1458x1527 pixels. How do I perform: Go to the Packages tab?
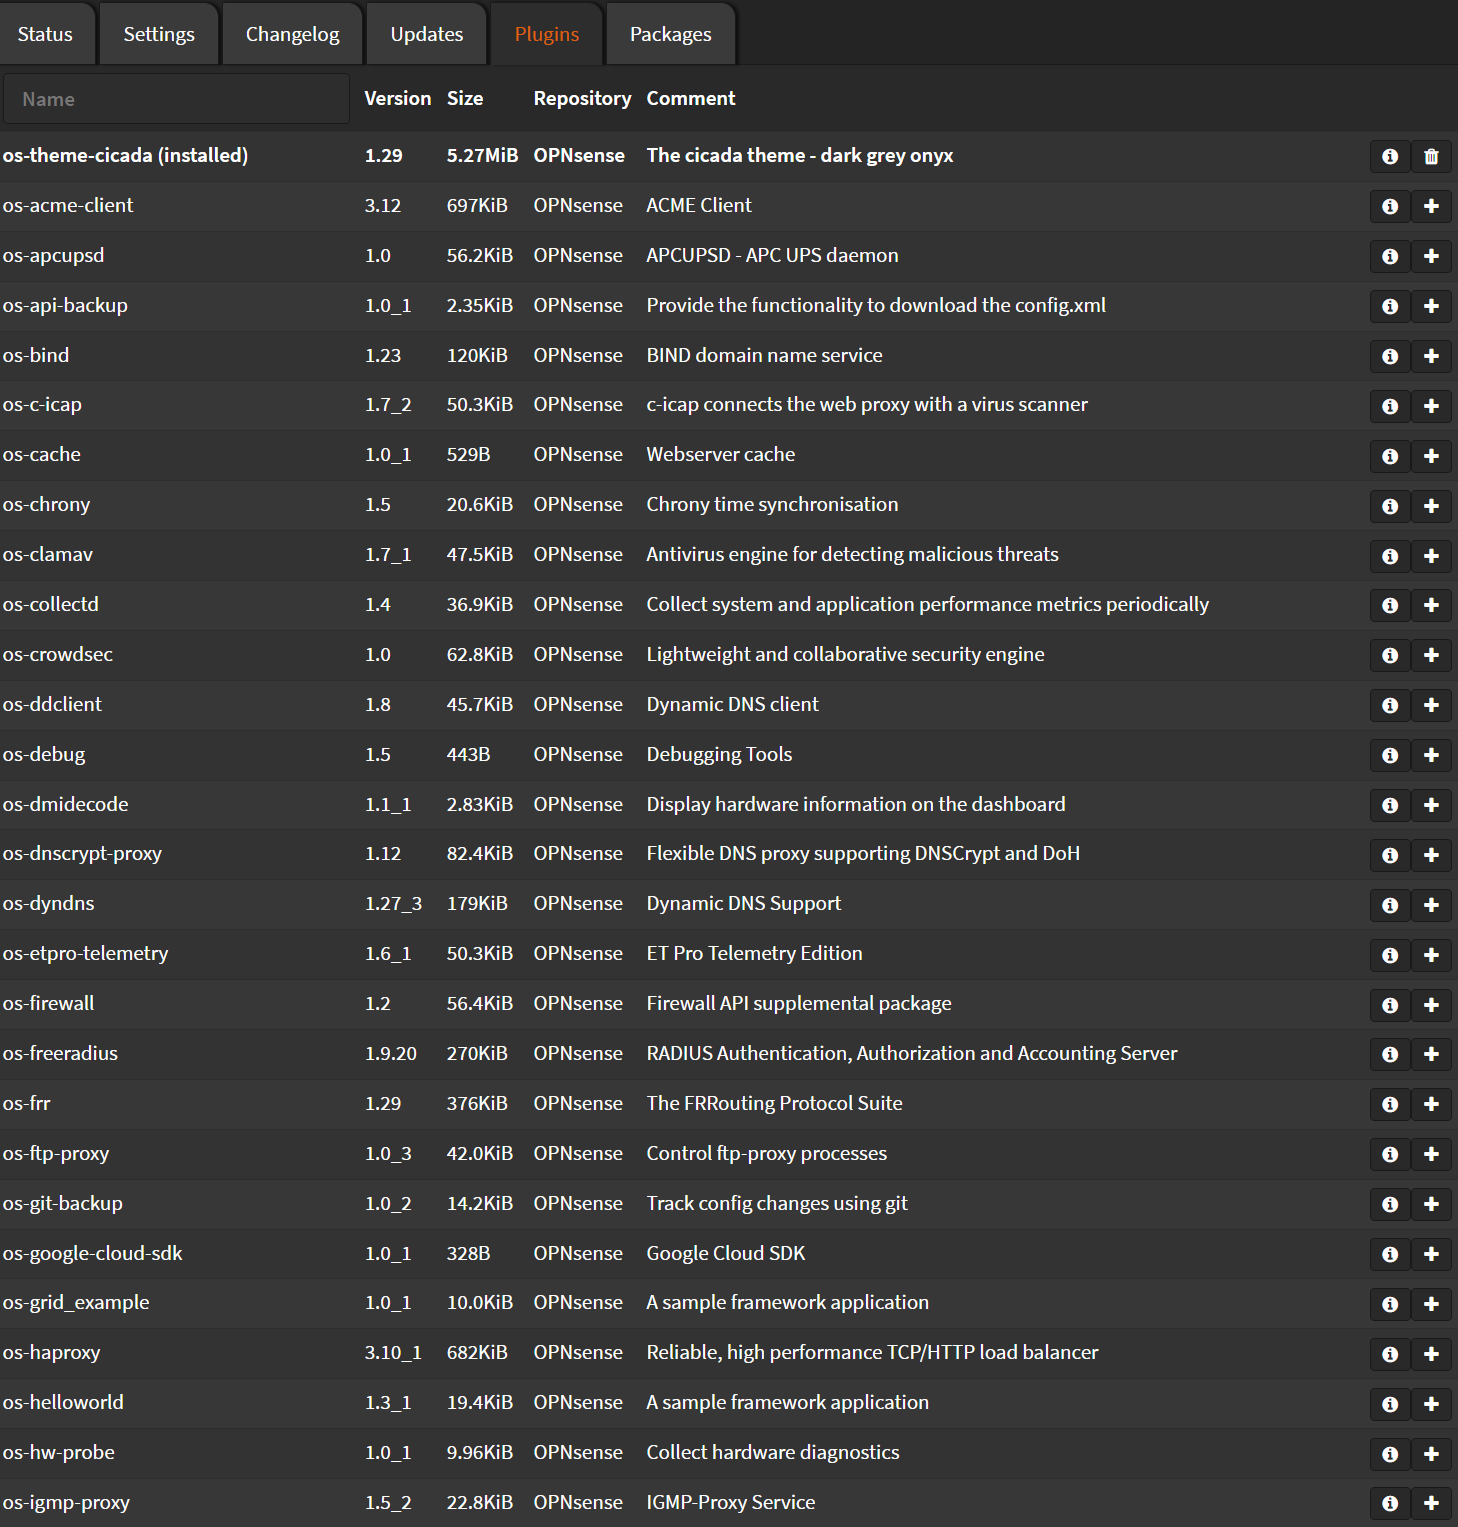pyautogui.click(x=670, y=34)
